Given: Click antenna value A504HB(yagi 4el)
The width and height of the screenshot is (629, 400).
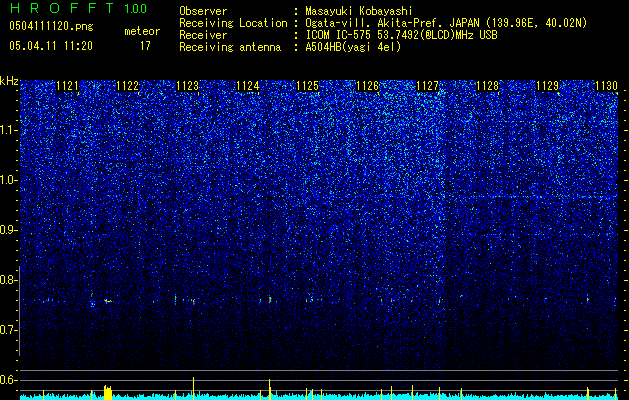Looking at the screenshot, I should [x=353, y=47].
